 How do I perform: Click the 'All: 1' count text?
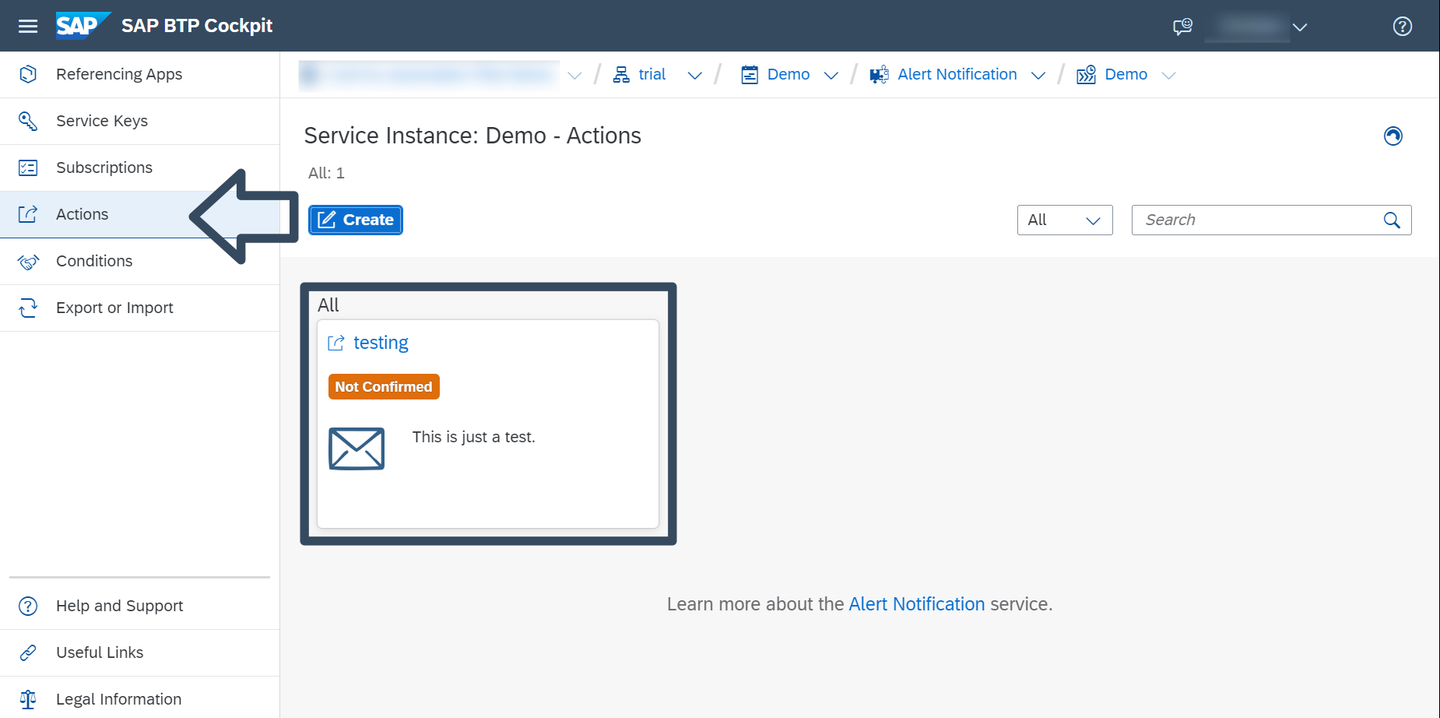pyautogui.click(x=326, y=173)
